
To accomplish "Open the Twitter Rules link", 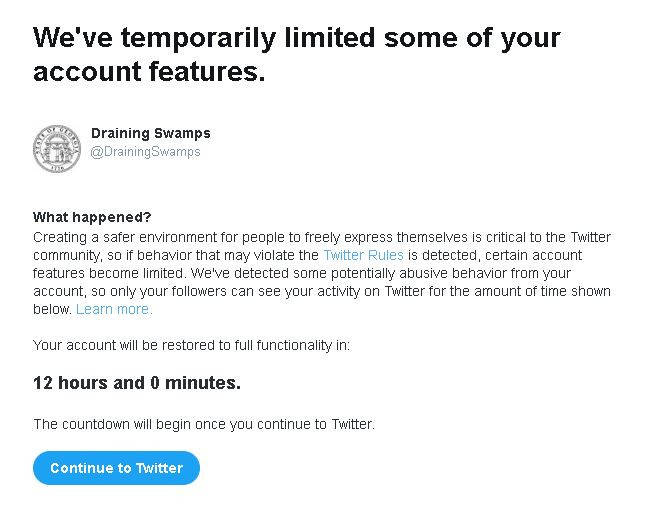I will 363,255.
